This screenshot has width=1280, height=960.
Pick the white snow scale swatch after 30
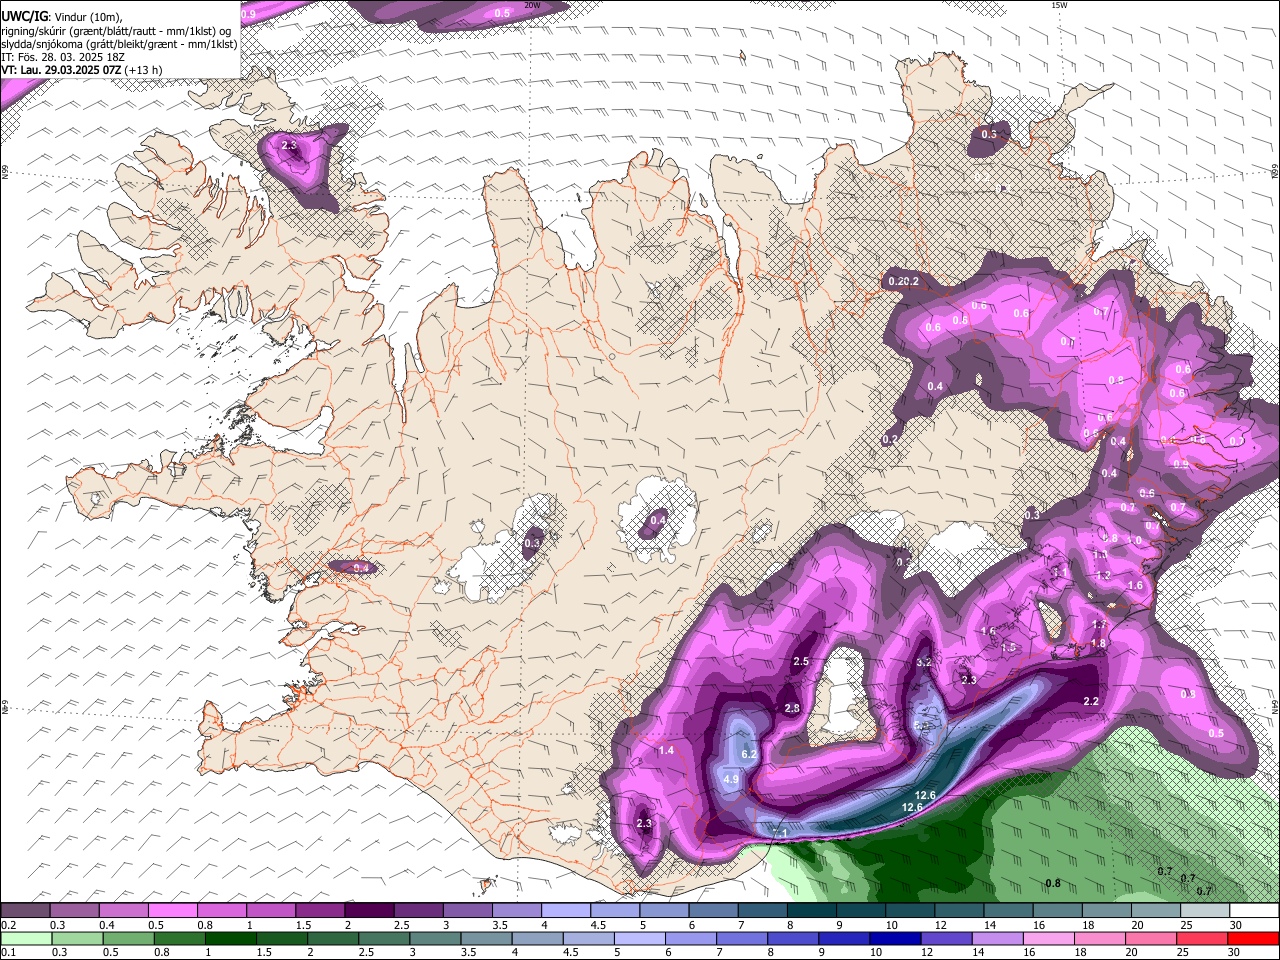pos(1253,910)
